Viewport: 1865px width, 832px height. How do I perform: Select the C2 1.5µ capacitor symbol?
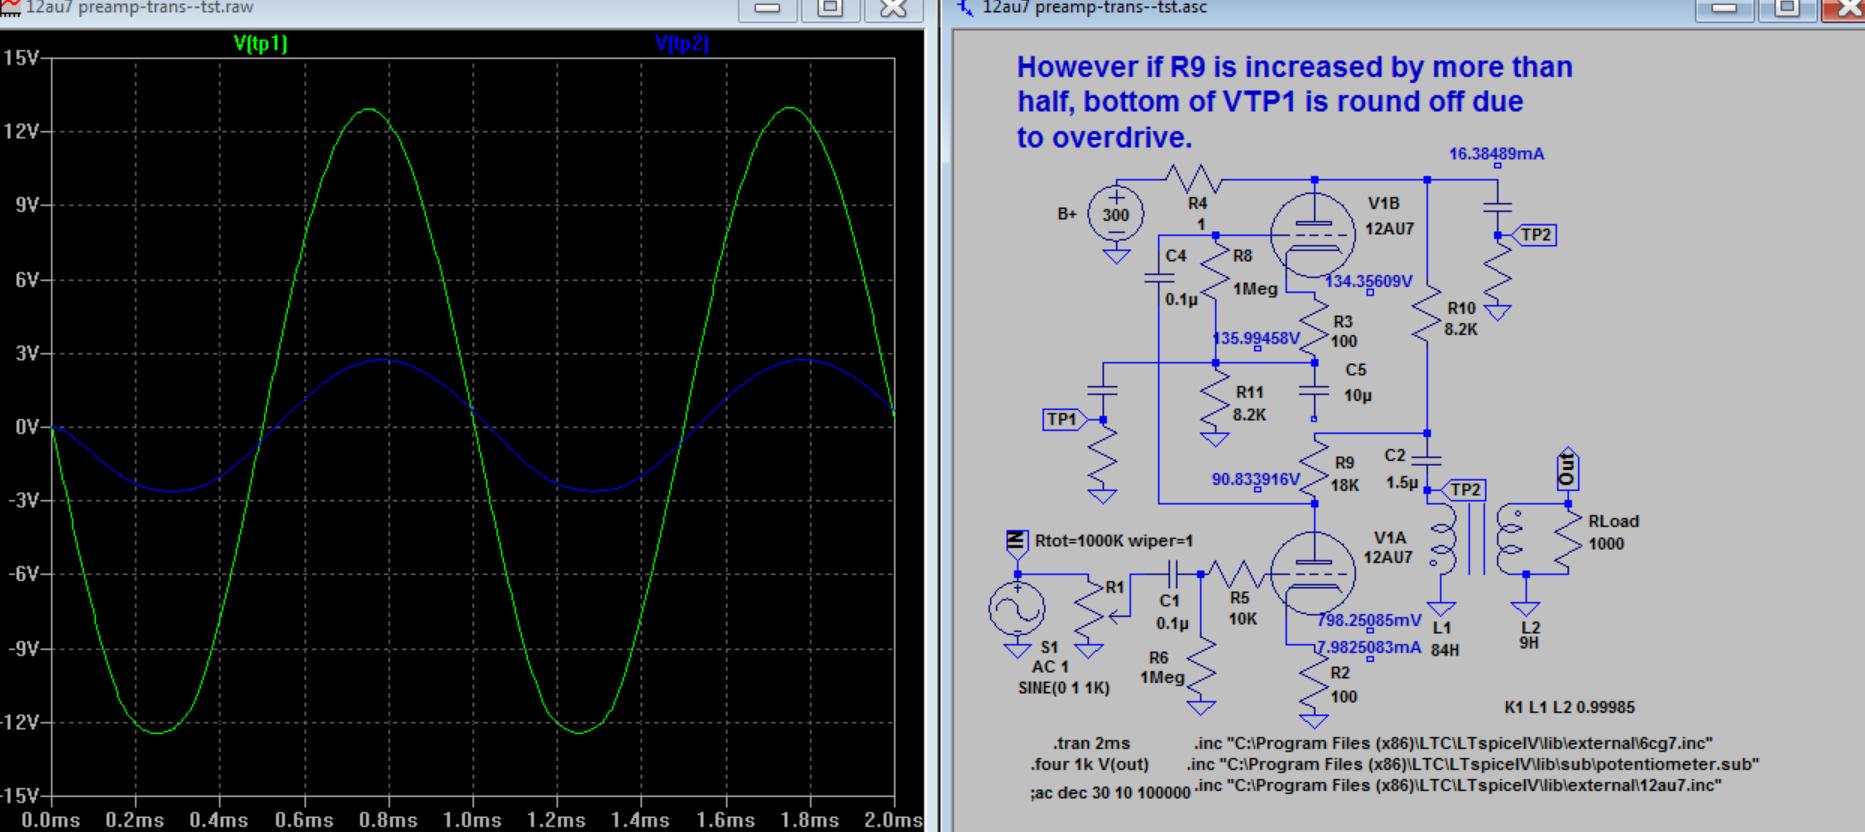pyautogui.click(x=1427, y=461)
